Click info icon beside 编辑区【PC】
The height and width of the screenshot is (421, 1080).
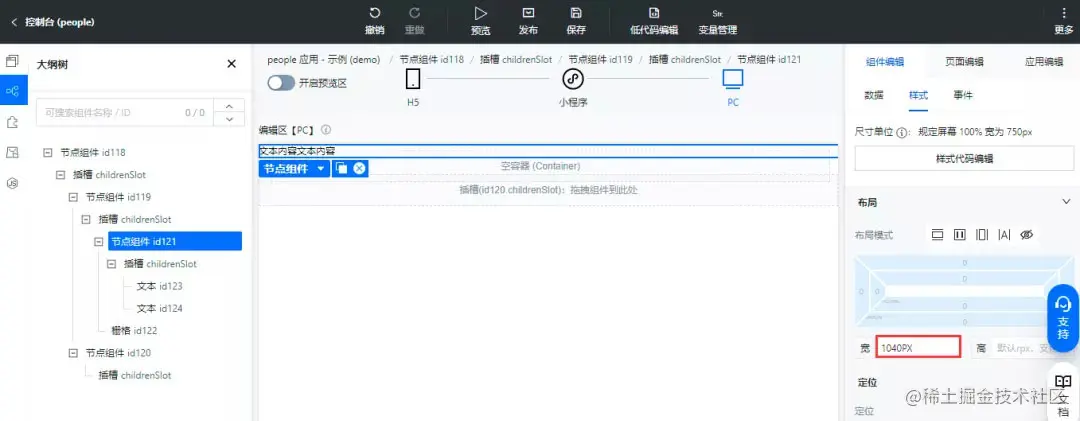[326, 130]
